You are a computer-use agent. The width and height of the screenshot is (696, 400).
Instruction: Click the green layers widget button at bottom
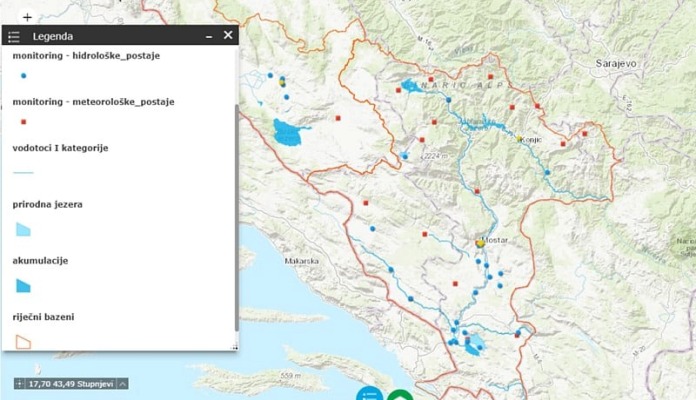coord(400,395)
